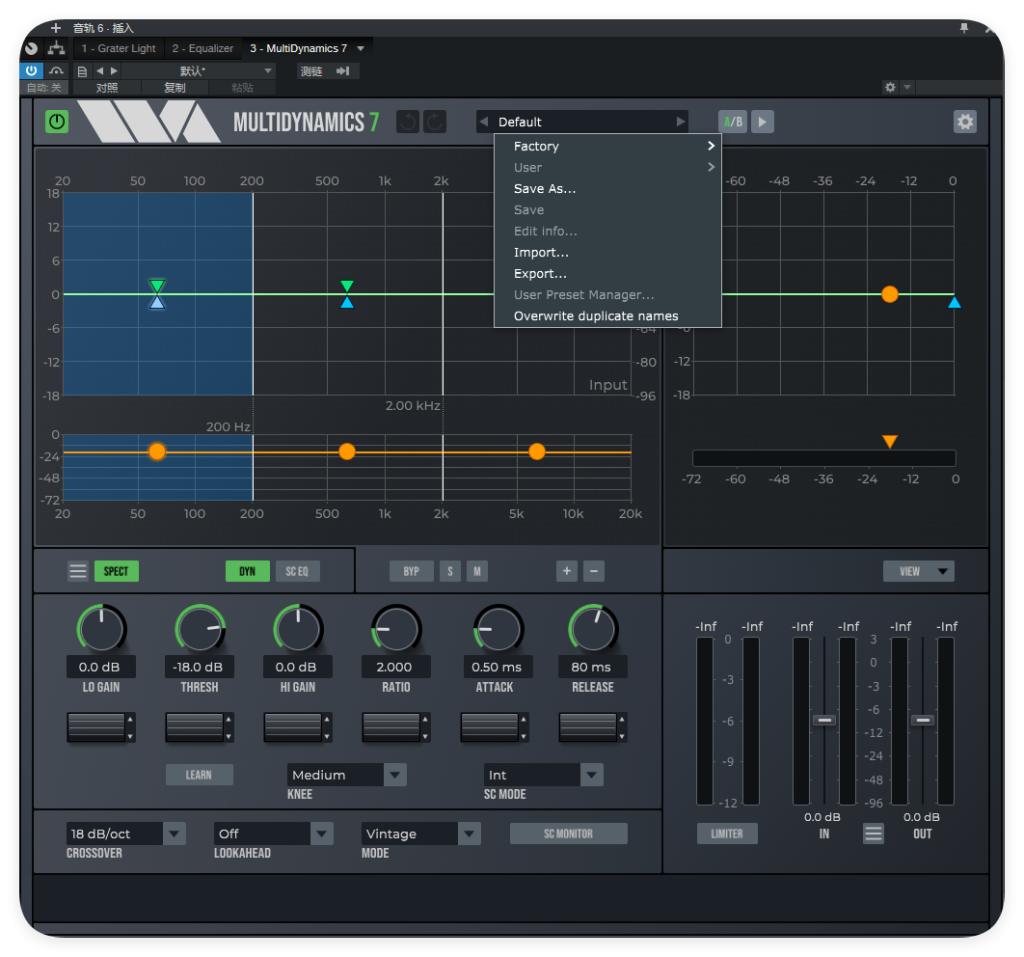
Task: Click the undo arrow beside the MultiDynamics 7 title
Action: 408,122
